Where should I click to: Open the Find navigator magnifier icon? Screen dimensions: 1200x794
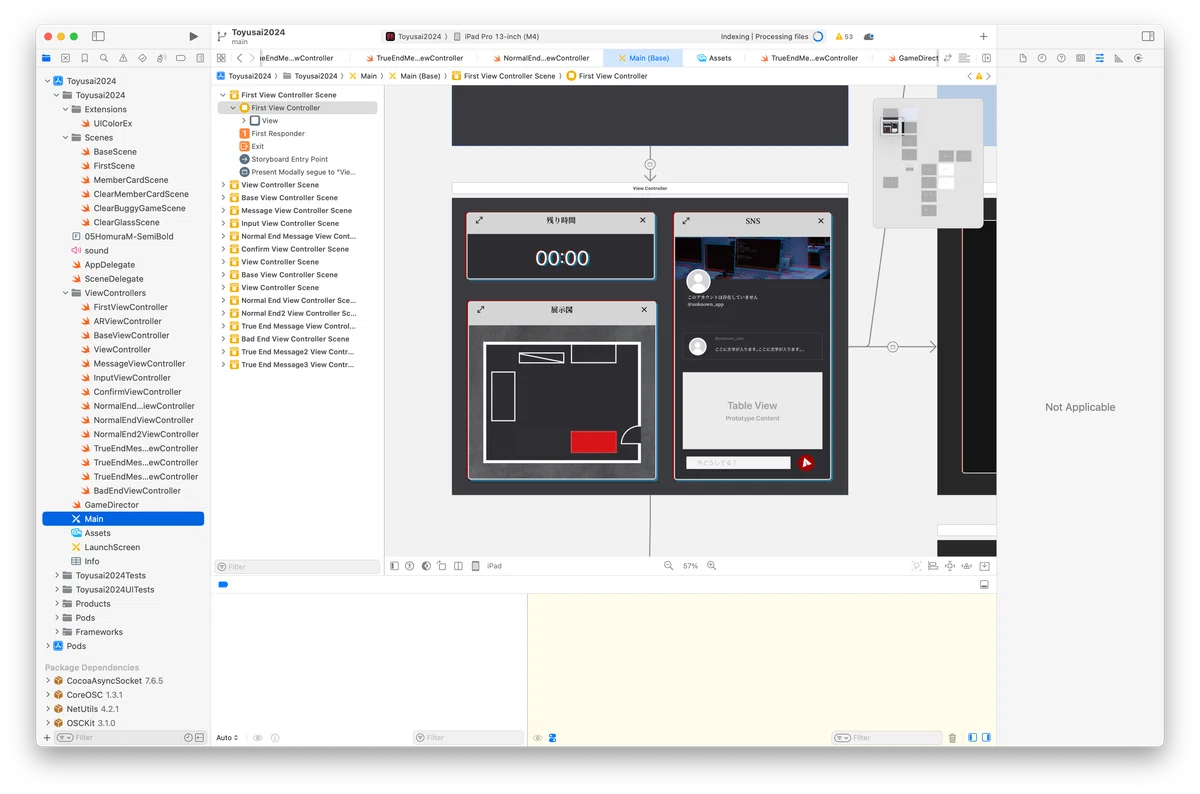tap(103, 58)
